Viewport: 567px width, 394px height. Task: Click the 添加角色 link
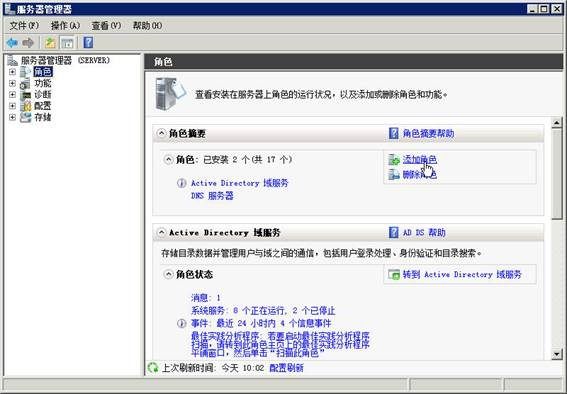[420, 159]
